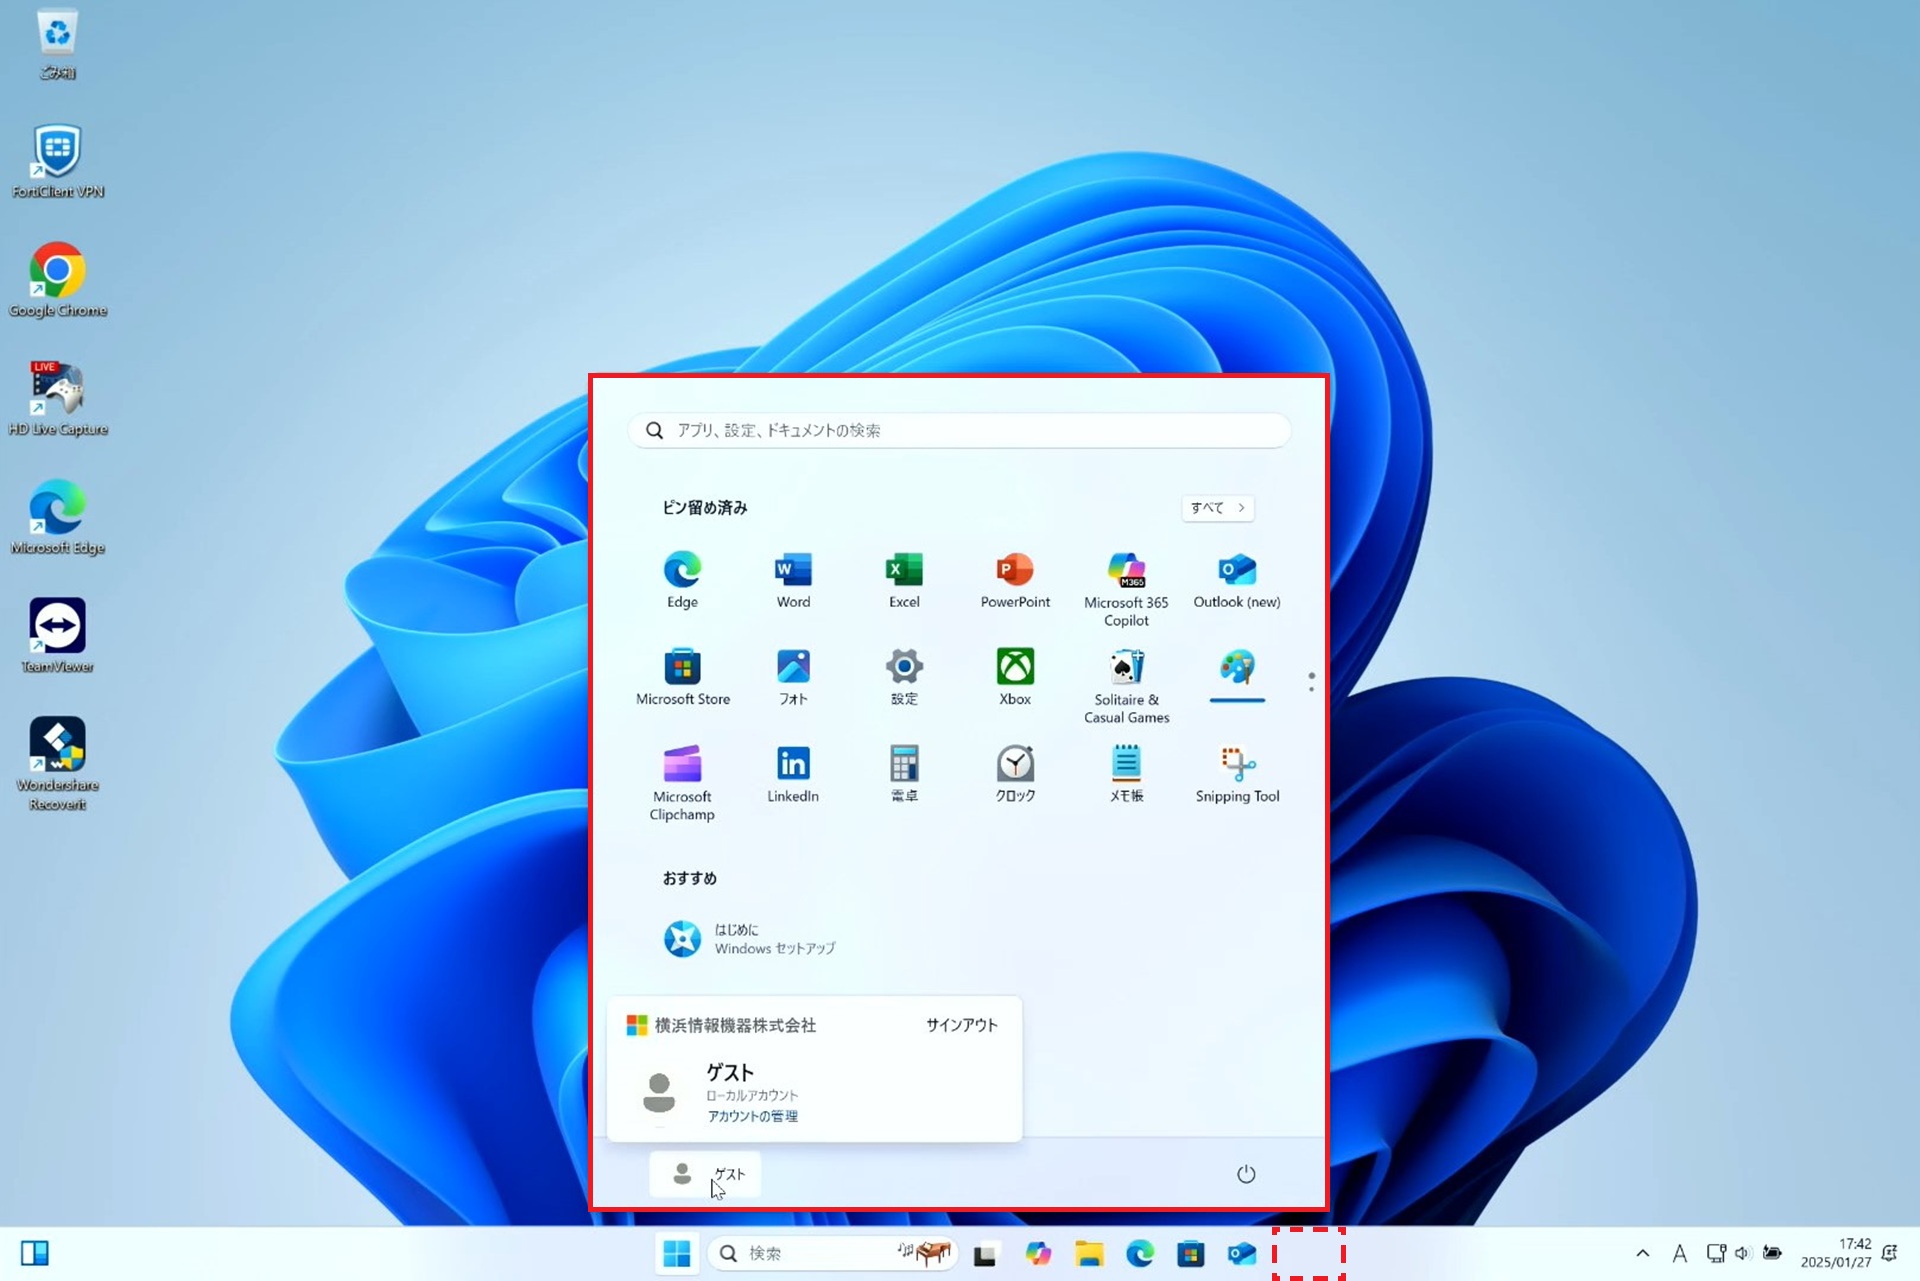The image size is (1920, 1281).
Task: Open clock and date 17:42
Action: coord(1836,1253)
